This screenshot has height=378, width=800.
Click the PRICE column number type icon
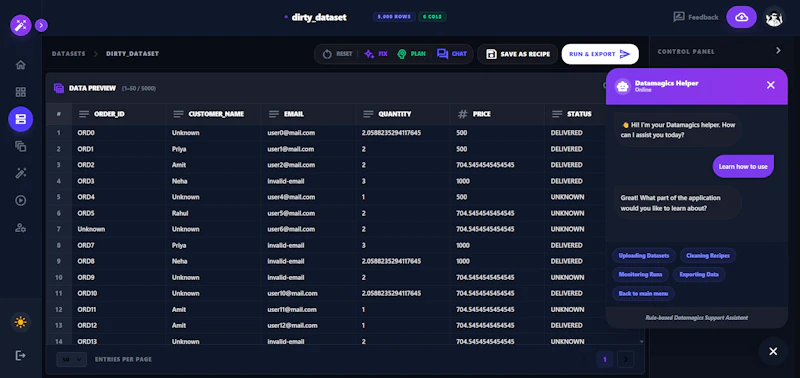coord(462,114)
